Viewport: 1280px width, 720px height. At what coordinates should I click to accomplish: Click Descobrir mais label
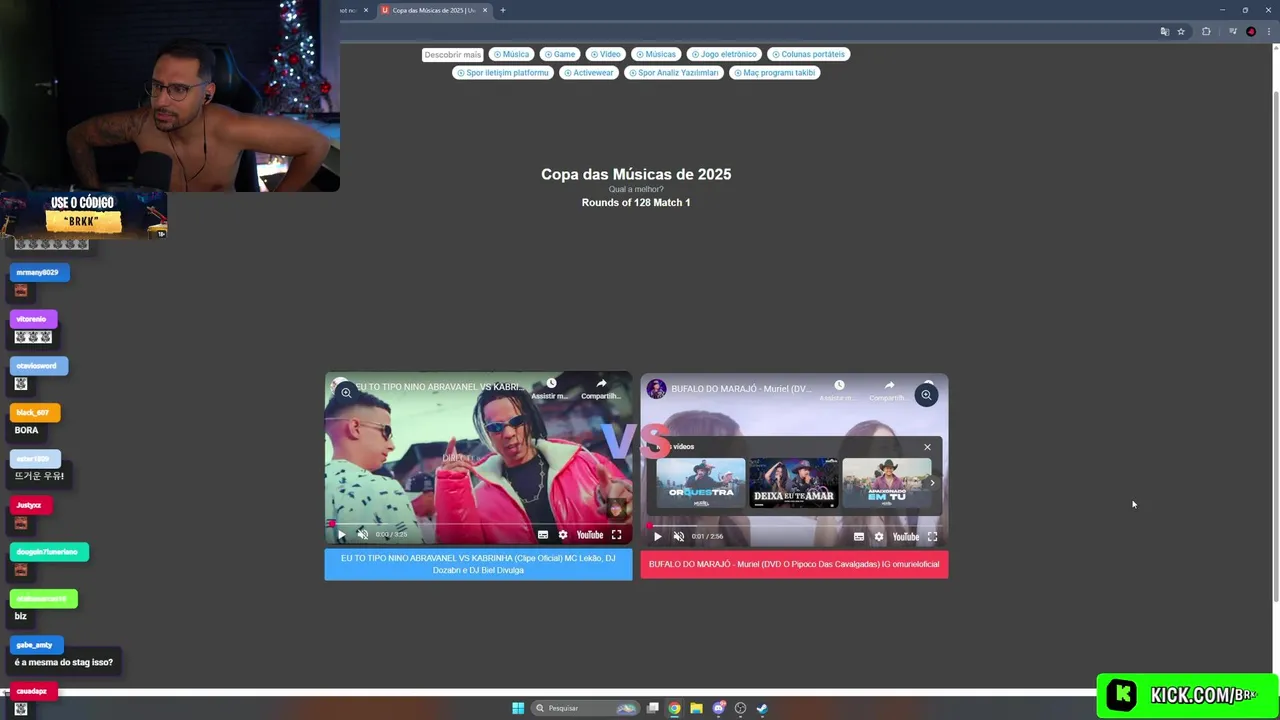pos(452,55)
